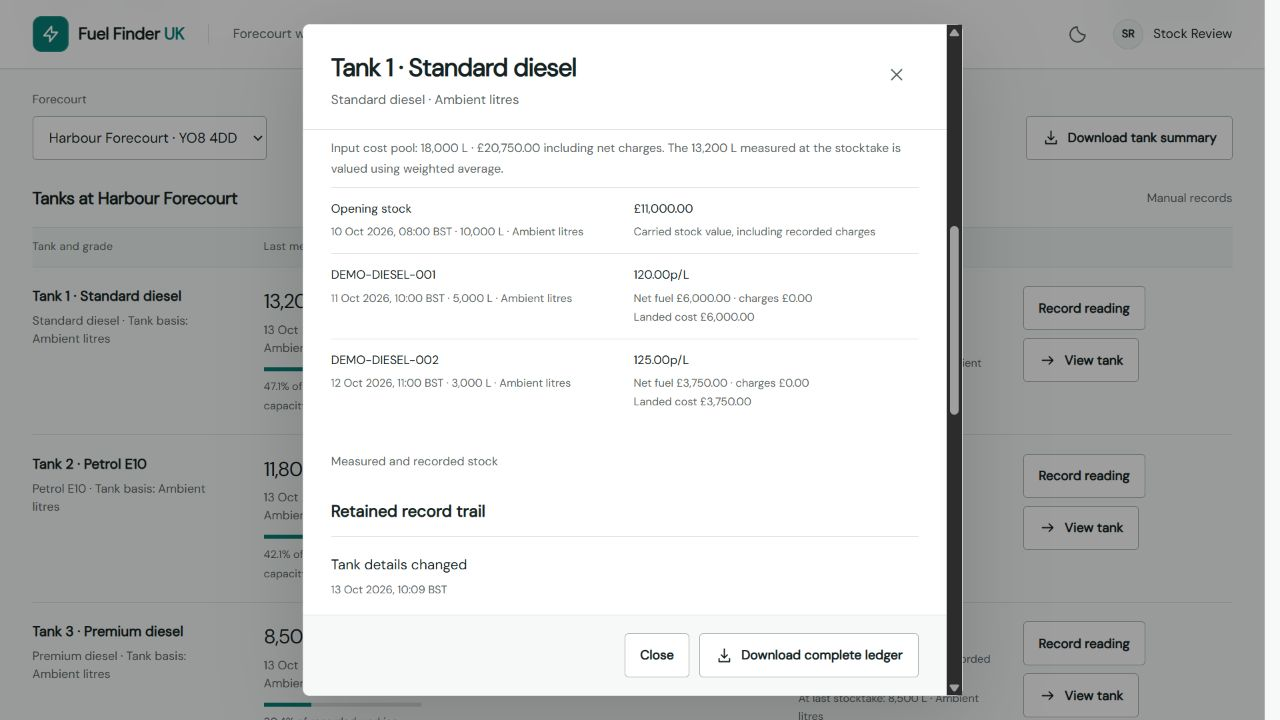
Task: Open the Harbour Forecourt forecourt dropdown
Action: [x=150, y=138]
